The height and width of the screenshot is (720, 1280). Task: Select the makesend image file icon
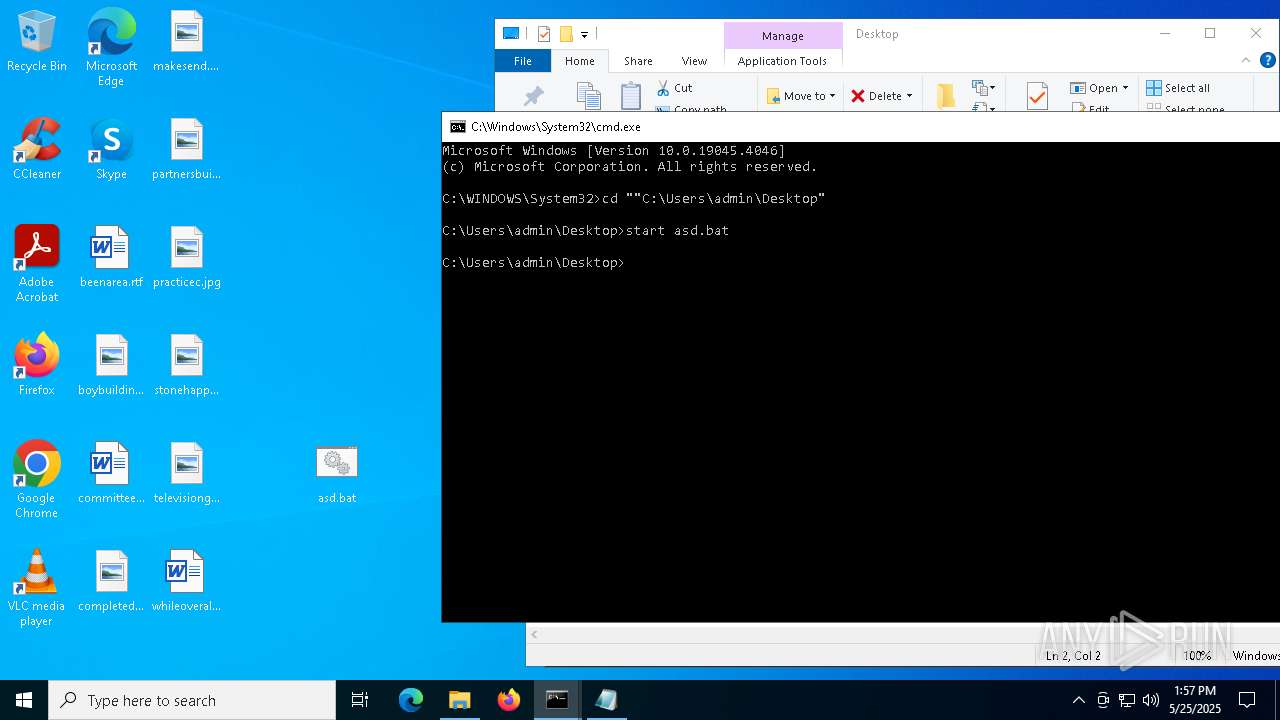pos(187,41)
